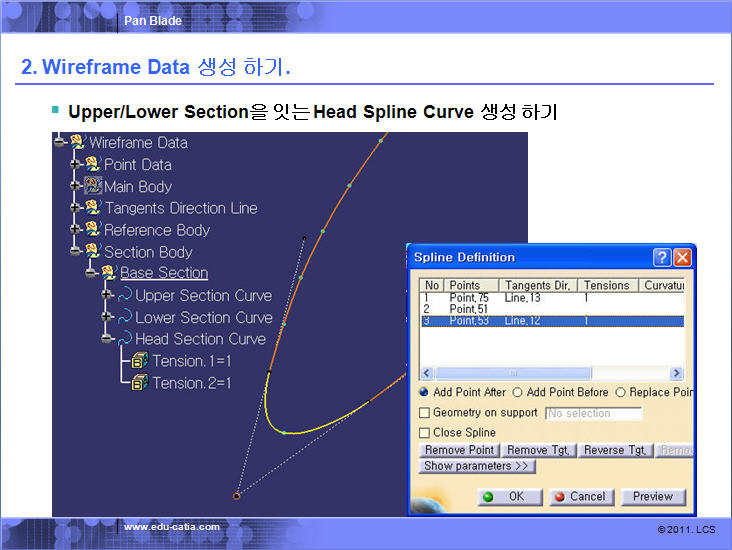Collapse the Head Section Curve node
732x550 pixels.
point(108,339)
